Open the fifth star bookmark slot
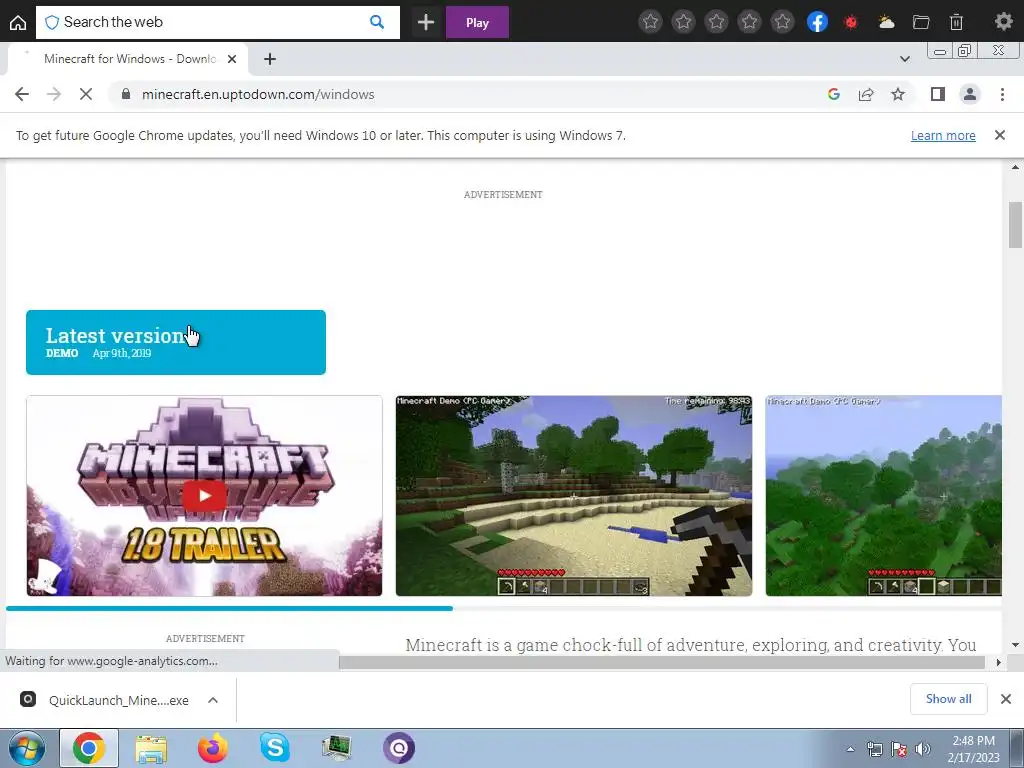The image size is (1024, 768). [782, 22]
